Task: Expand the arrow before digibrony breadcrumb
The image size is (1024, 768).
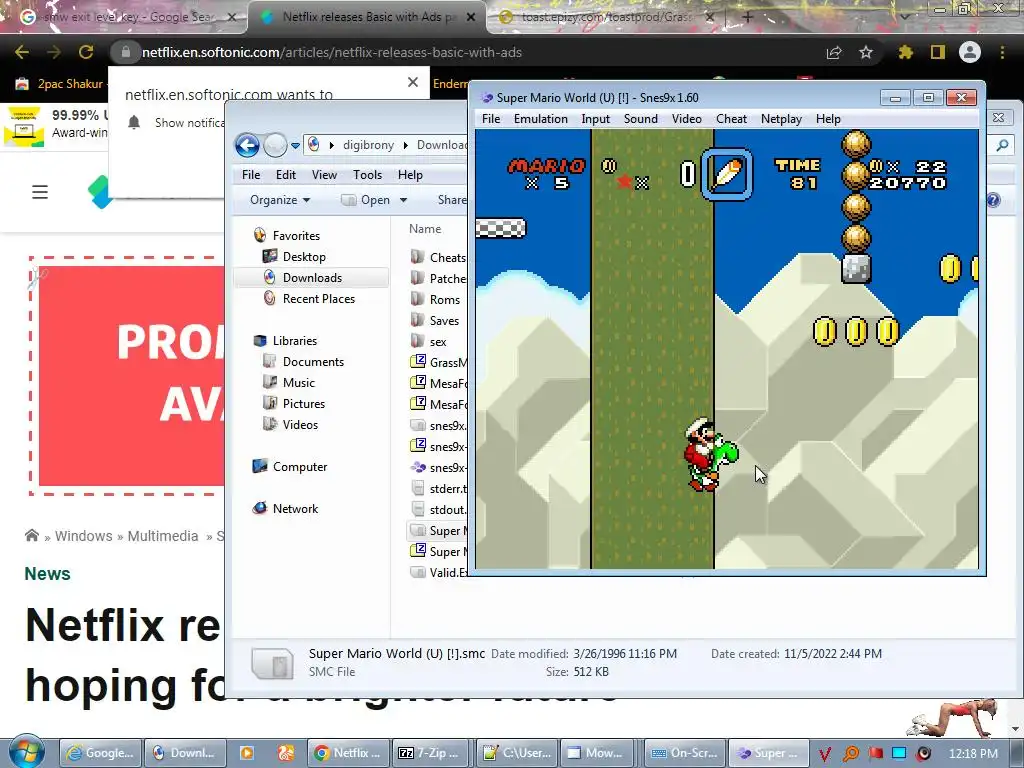Action: tap(331, 145)
